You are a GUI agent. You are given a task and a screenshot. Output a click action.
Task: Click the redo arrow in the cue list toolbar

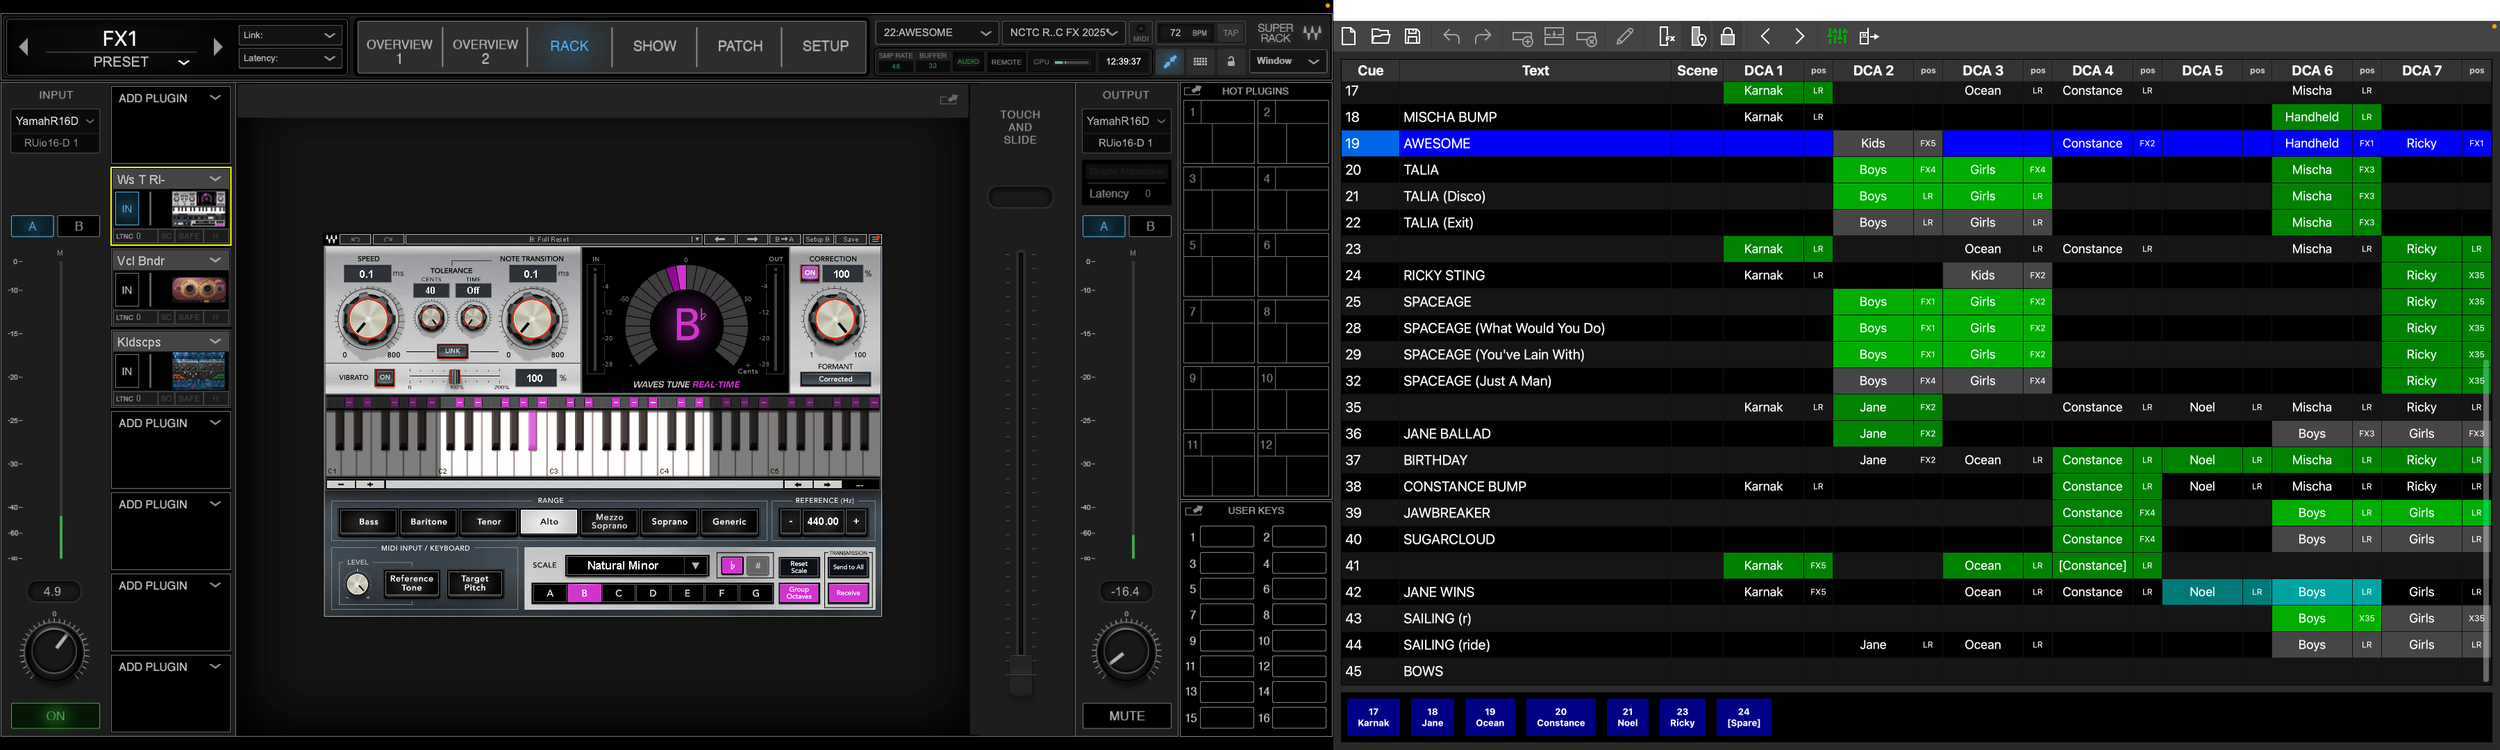tap(1483, 37)
